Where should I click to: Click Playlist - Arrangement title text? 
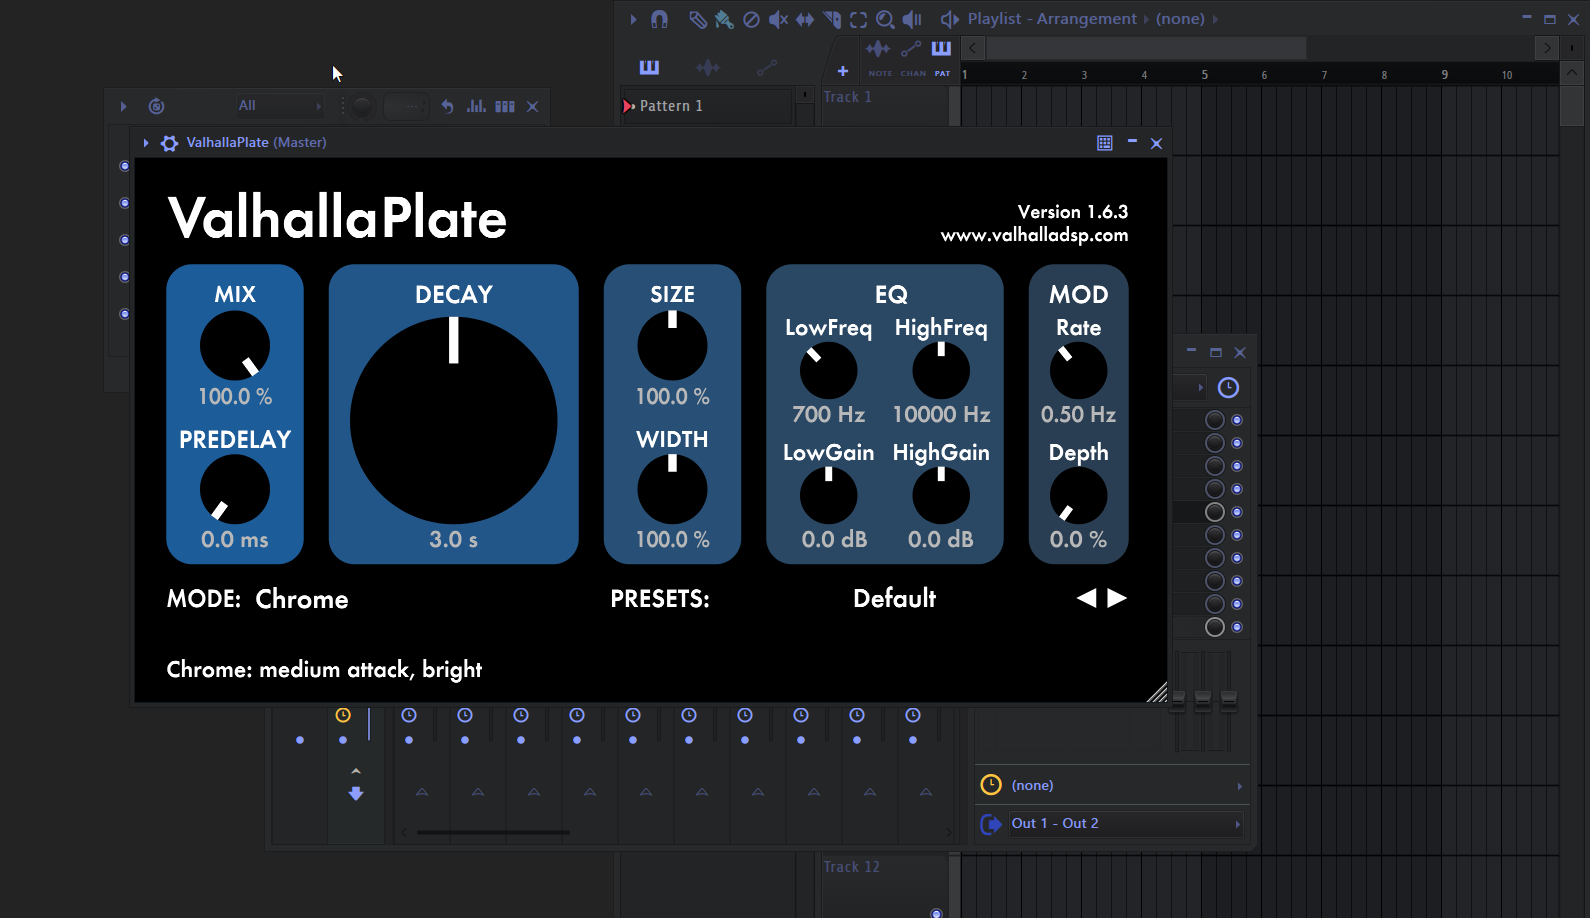click(x=1052, y=19)
